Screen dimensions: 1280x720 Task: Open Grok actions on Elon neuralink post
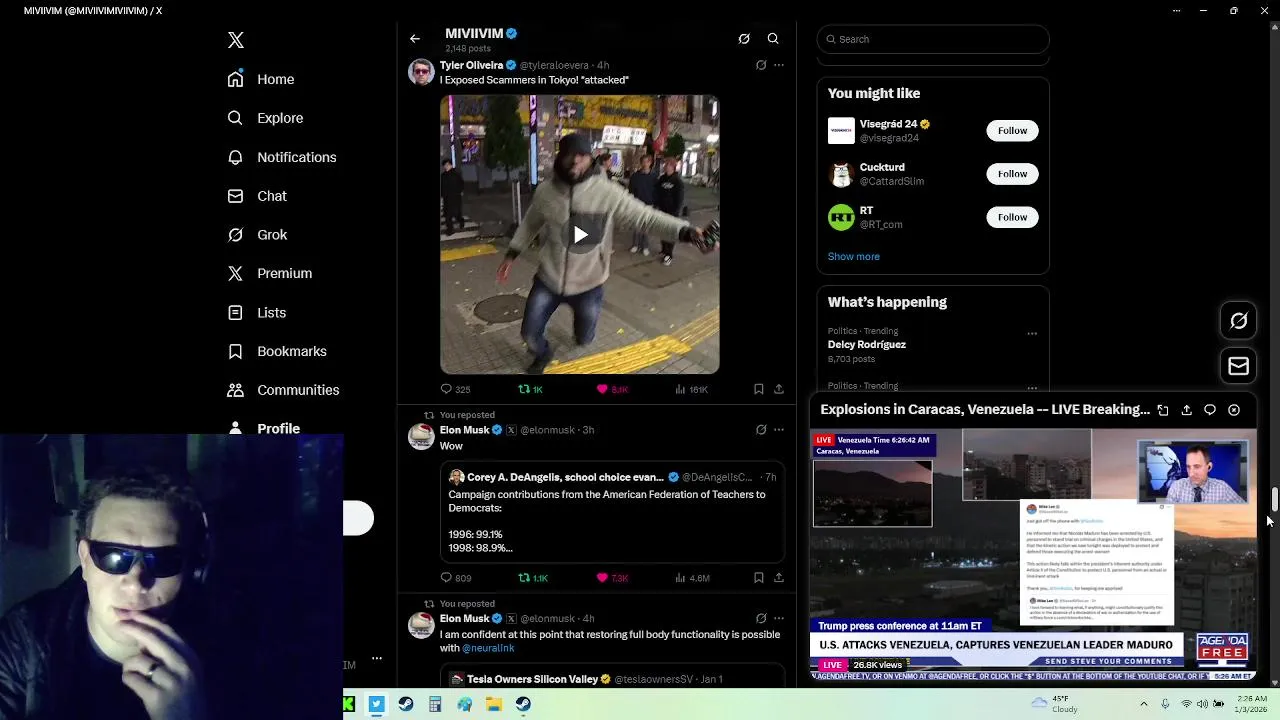click(x=761, y=619)
